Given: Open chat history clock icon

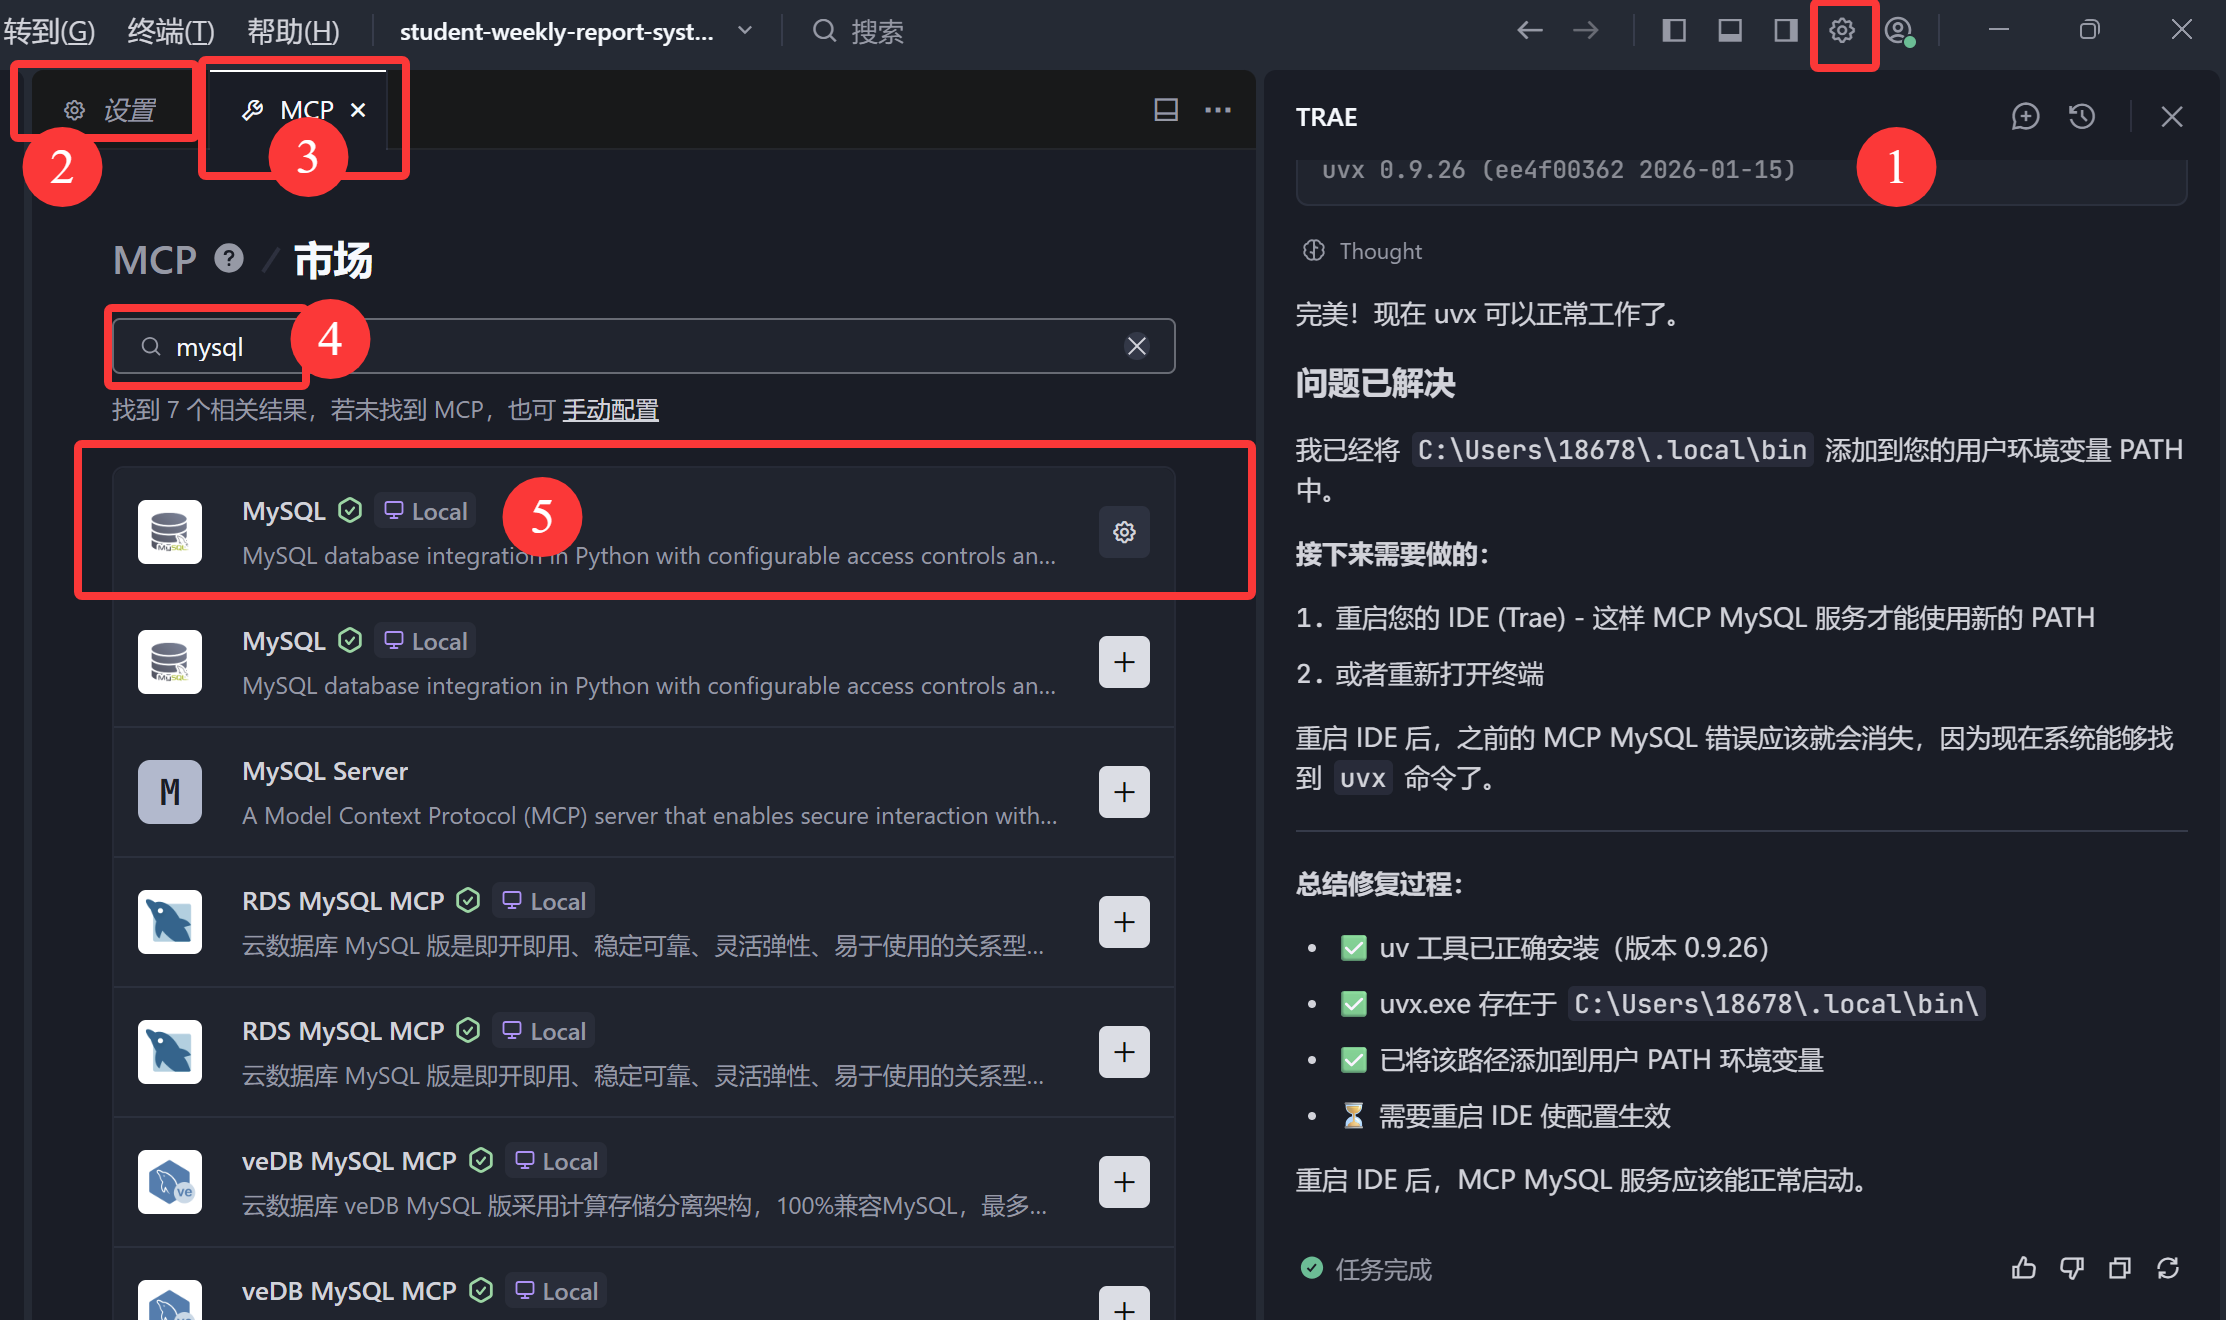Looking at the screenshot, I should (x=2082, y=117).
